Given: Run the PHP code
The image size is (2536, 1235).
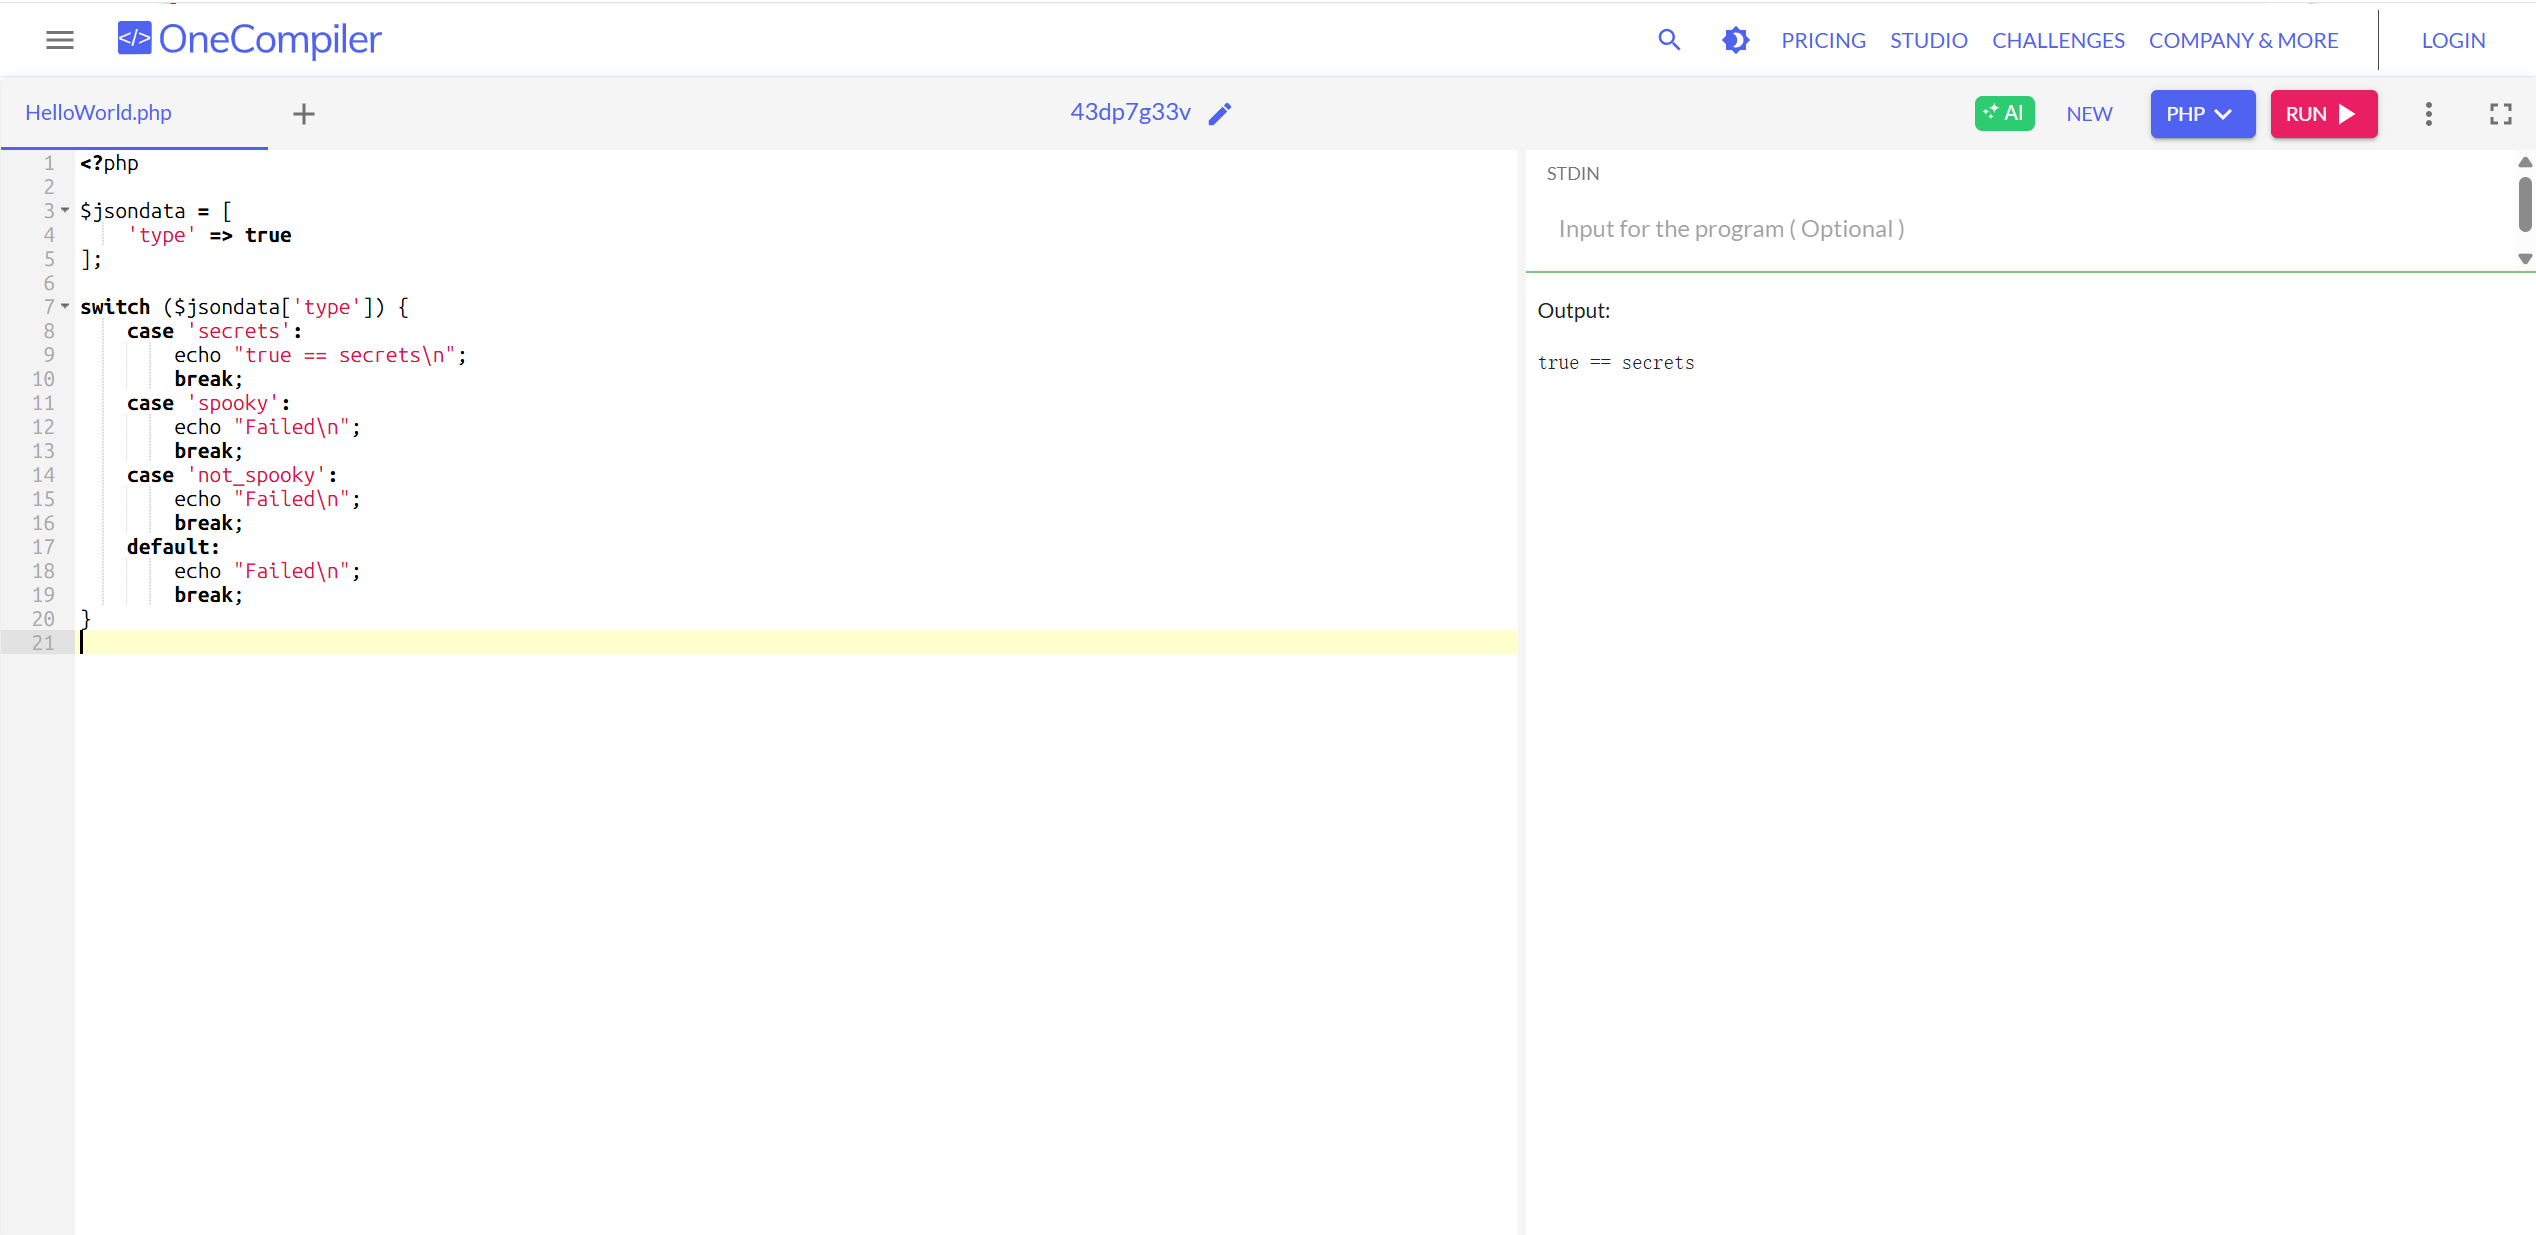Looking at the screenshot, I should (x=2323, y=114).
